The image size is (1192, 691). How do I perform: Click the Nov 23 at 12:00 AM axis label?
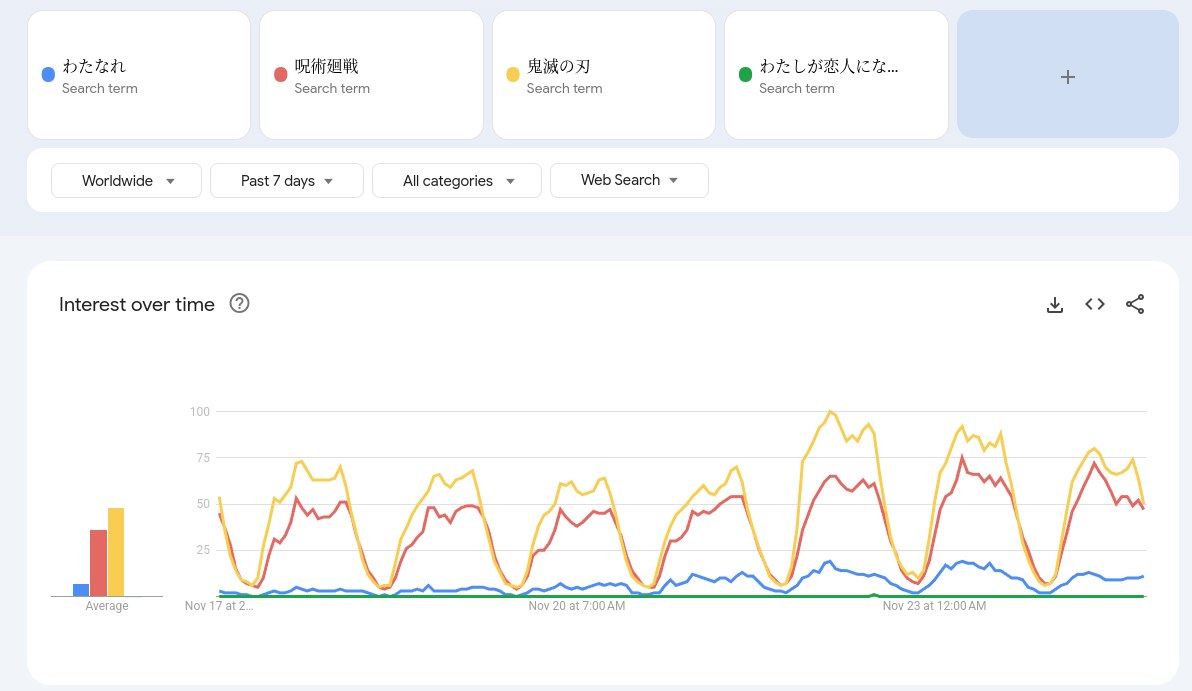[x=934, y=606]
